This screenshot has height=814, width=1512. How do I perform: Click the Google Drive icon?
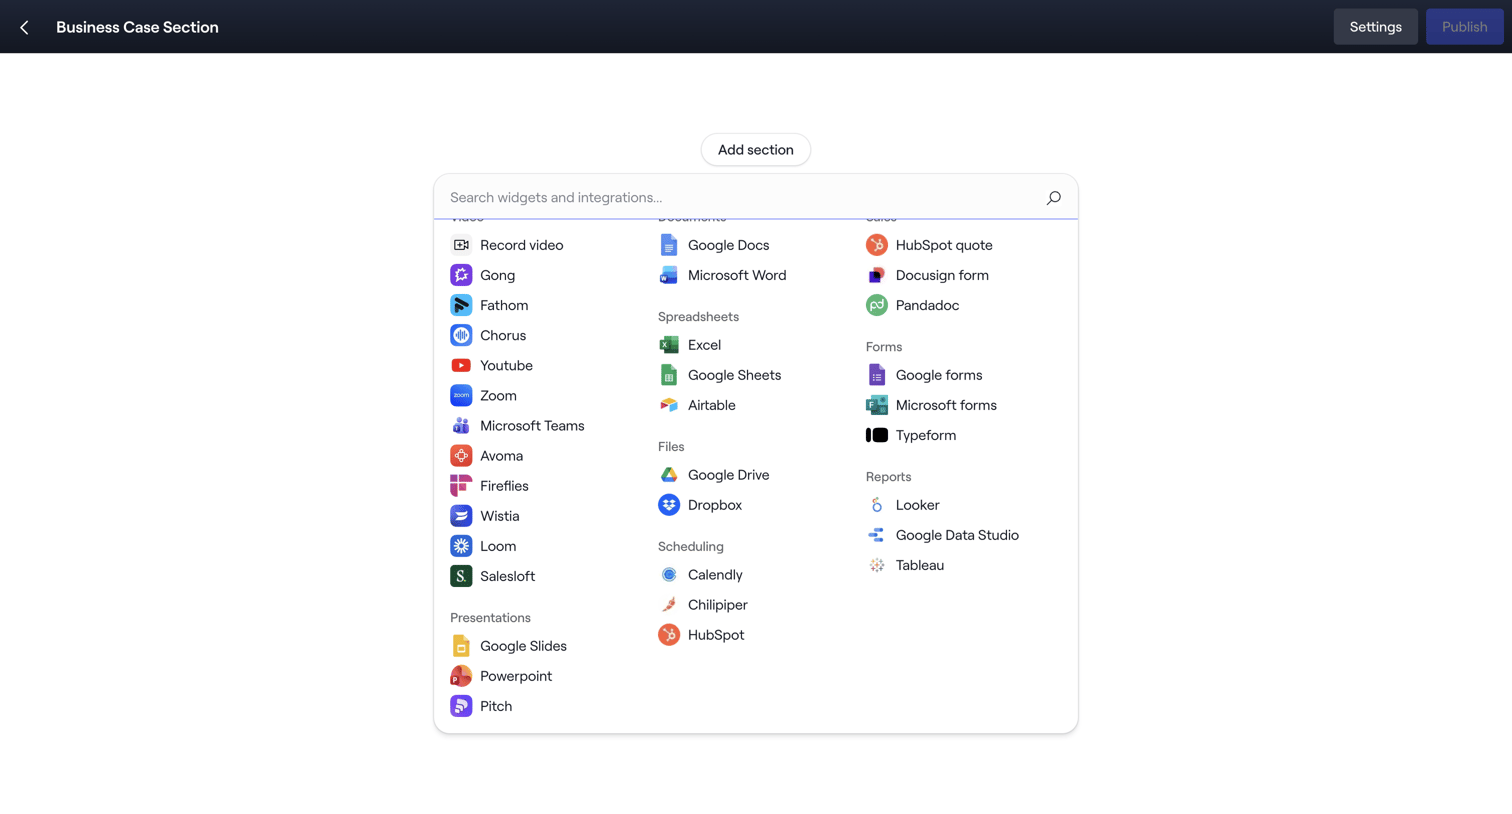point(669,475)
